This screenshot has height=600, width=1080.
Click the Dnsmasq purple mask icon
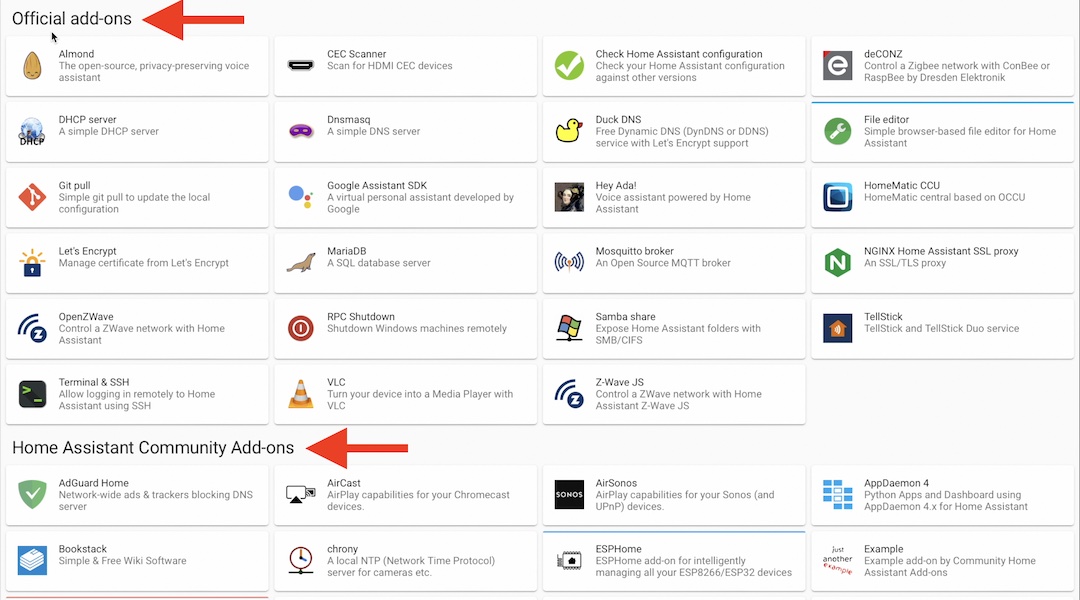tap(300, 131)
